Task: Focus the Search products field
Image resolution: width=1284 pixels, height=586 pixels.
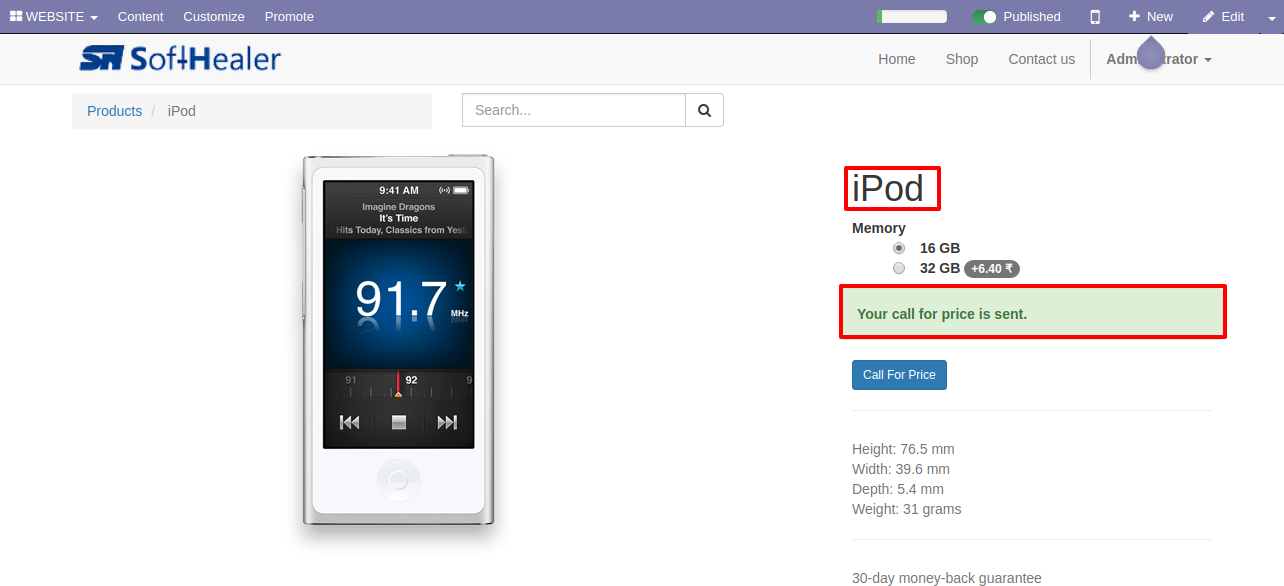Action: 574,110
